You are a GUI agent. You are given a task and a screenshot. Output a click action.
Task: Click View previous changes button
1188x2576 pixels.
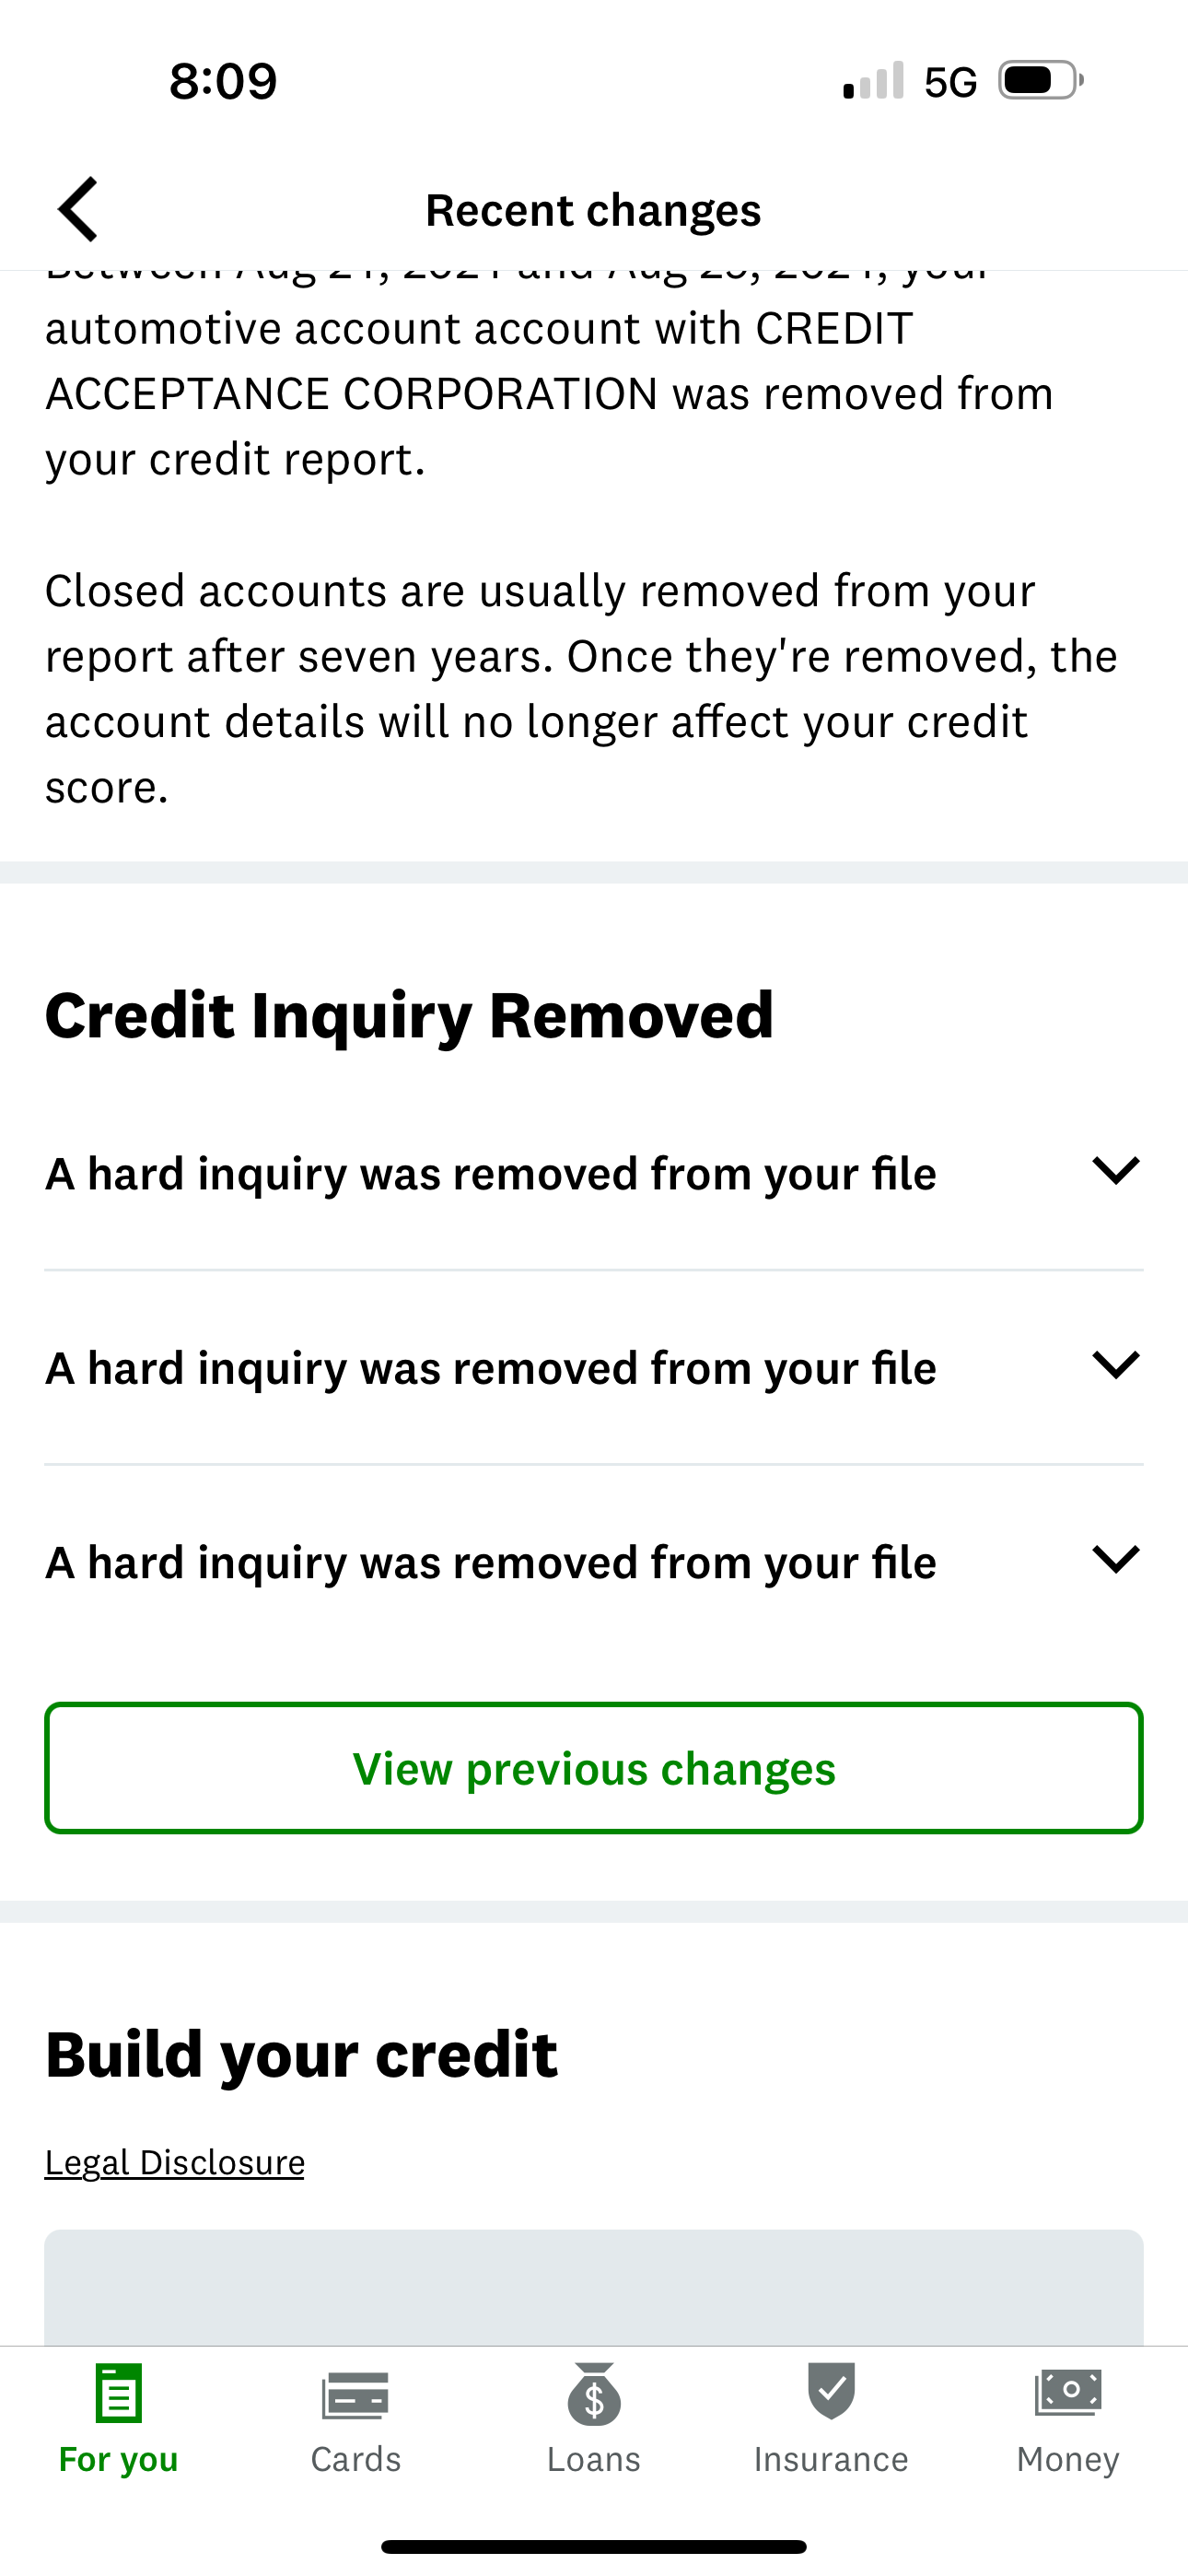[x=594, y=1768]
